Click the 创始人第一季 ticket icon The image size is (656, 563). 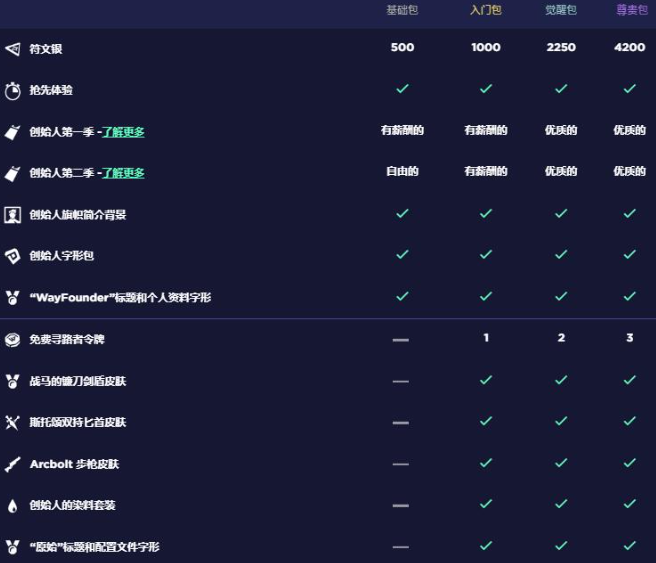tap(12, 132)
